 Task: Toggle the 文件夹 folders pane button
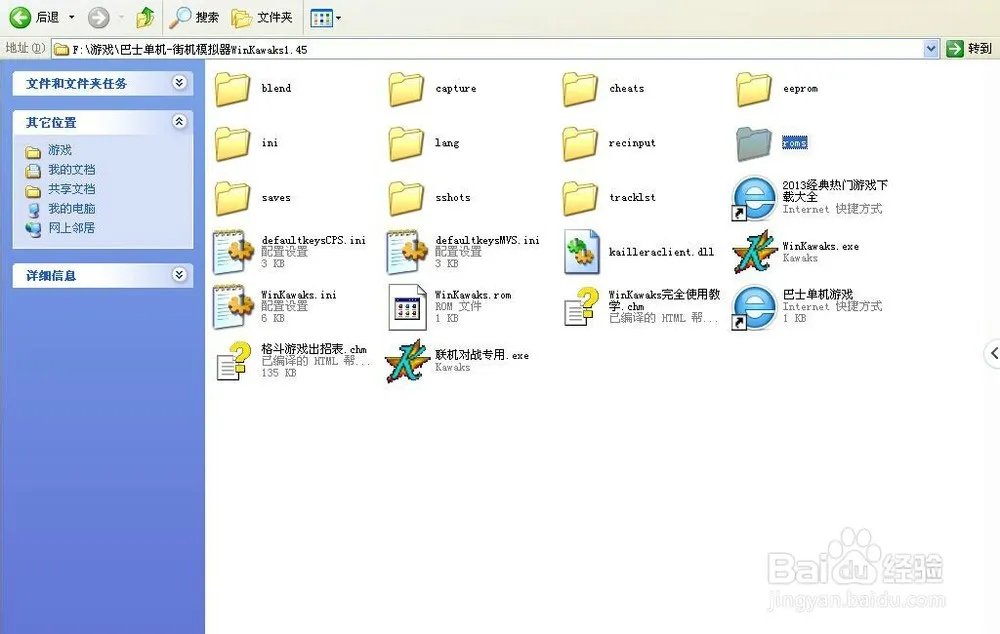click(x=262, y=17)
